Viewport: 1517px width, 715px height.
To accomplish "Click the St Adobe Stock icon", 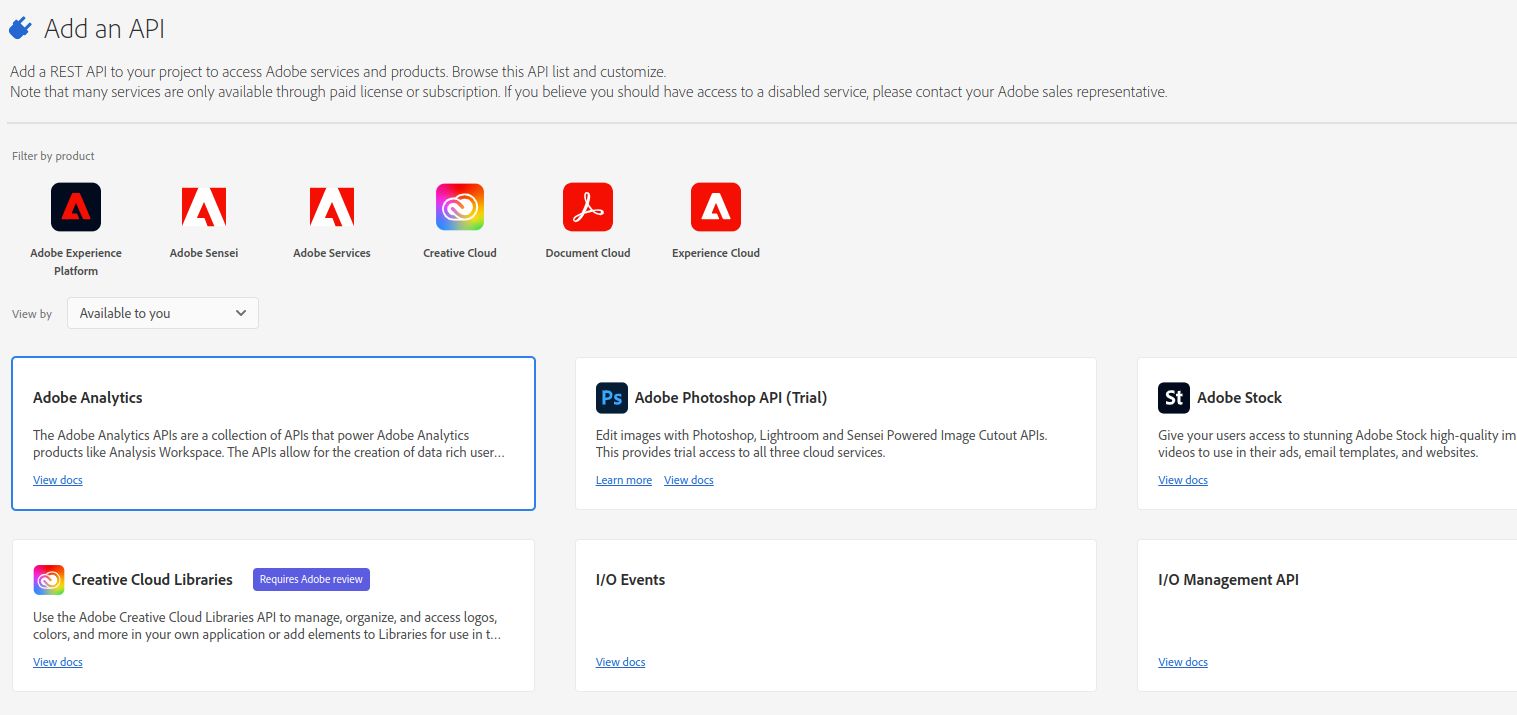I will tap(1173, 397).
